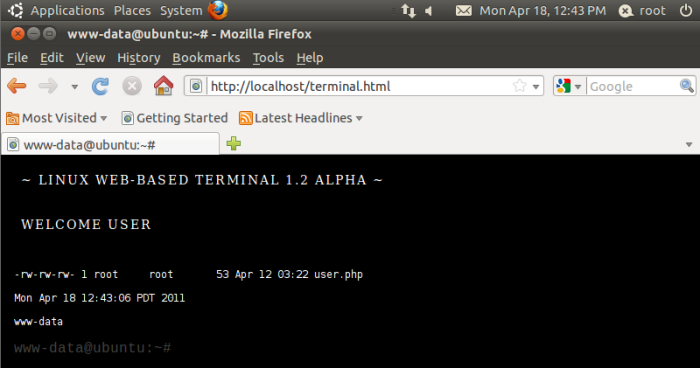Click the user.php filename in listing
The width and height of the screenshot is (700, 368).
pos(338,274)
